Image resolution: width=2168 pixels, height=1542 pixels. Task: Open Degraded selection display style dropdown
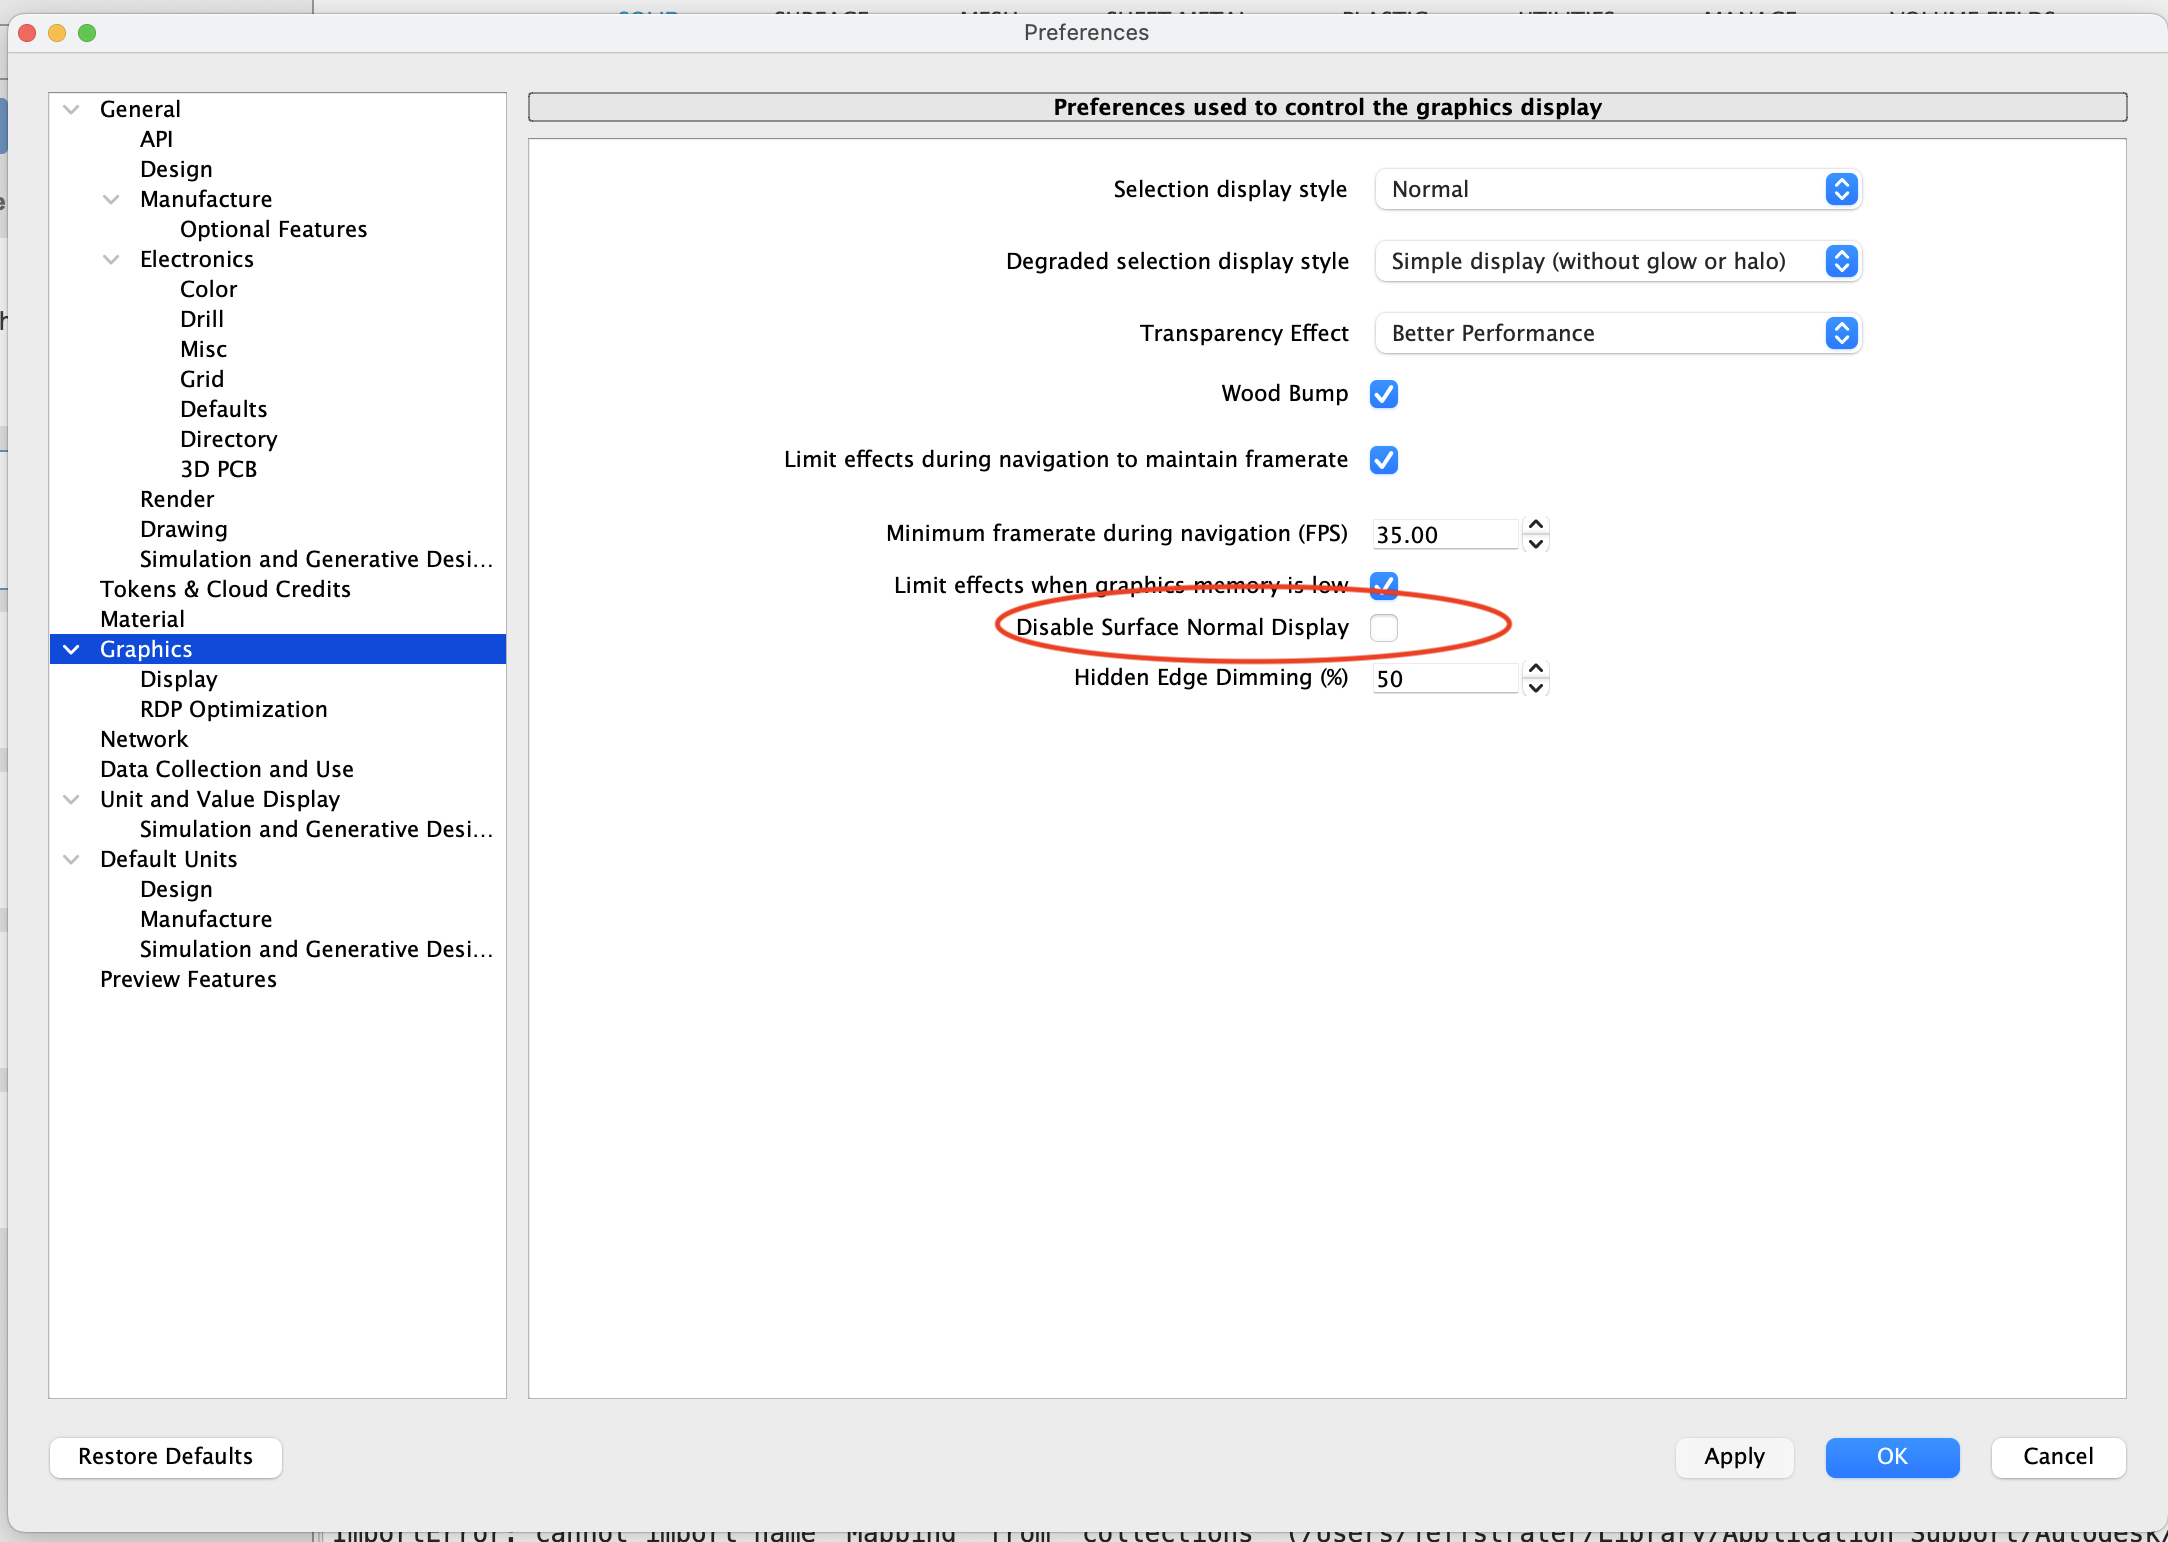click(1617, 261)
